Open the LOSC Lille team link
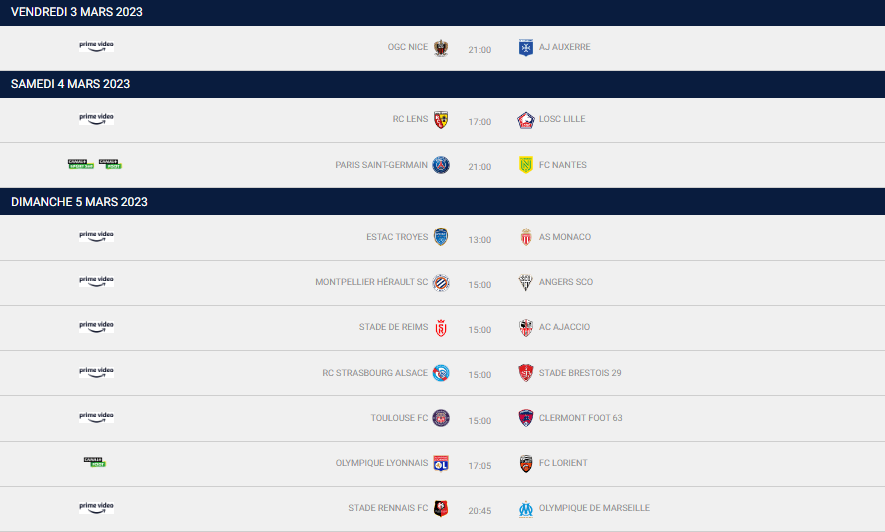 click(x=562, y=119)
